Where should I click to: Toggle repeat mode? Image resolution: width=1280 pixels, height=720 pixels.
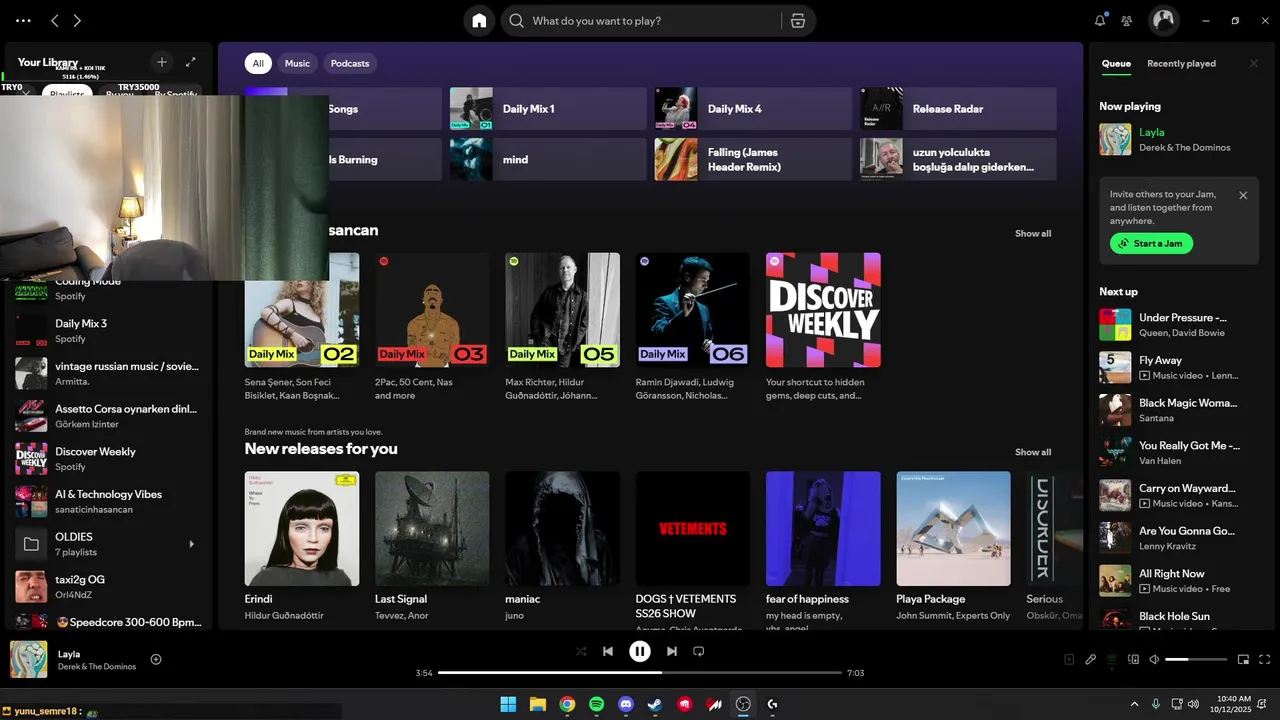[x=699, y=651]
